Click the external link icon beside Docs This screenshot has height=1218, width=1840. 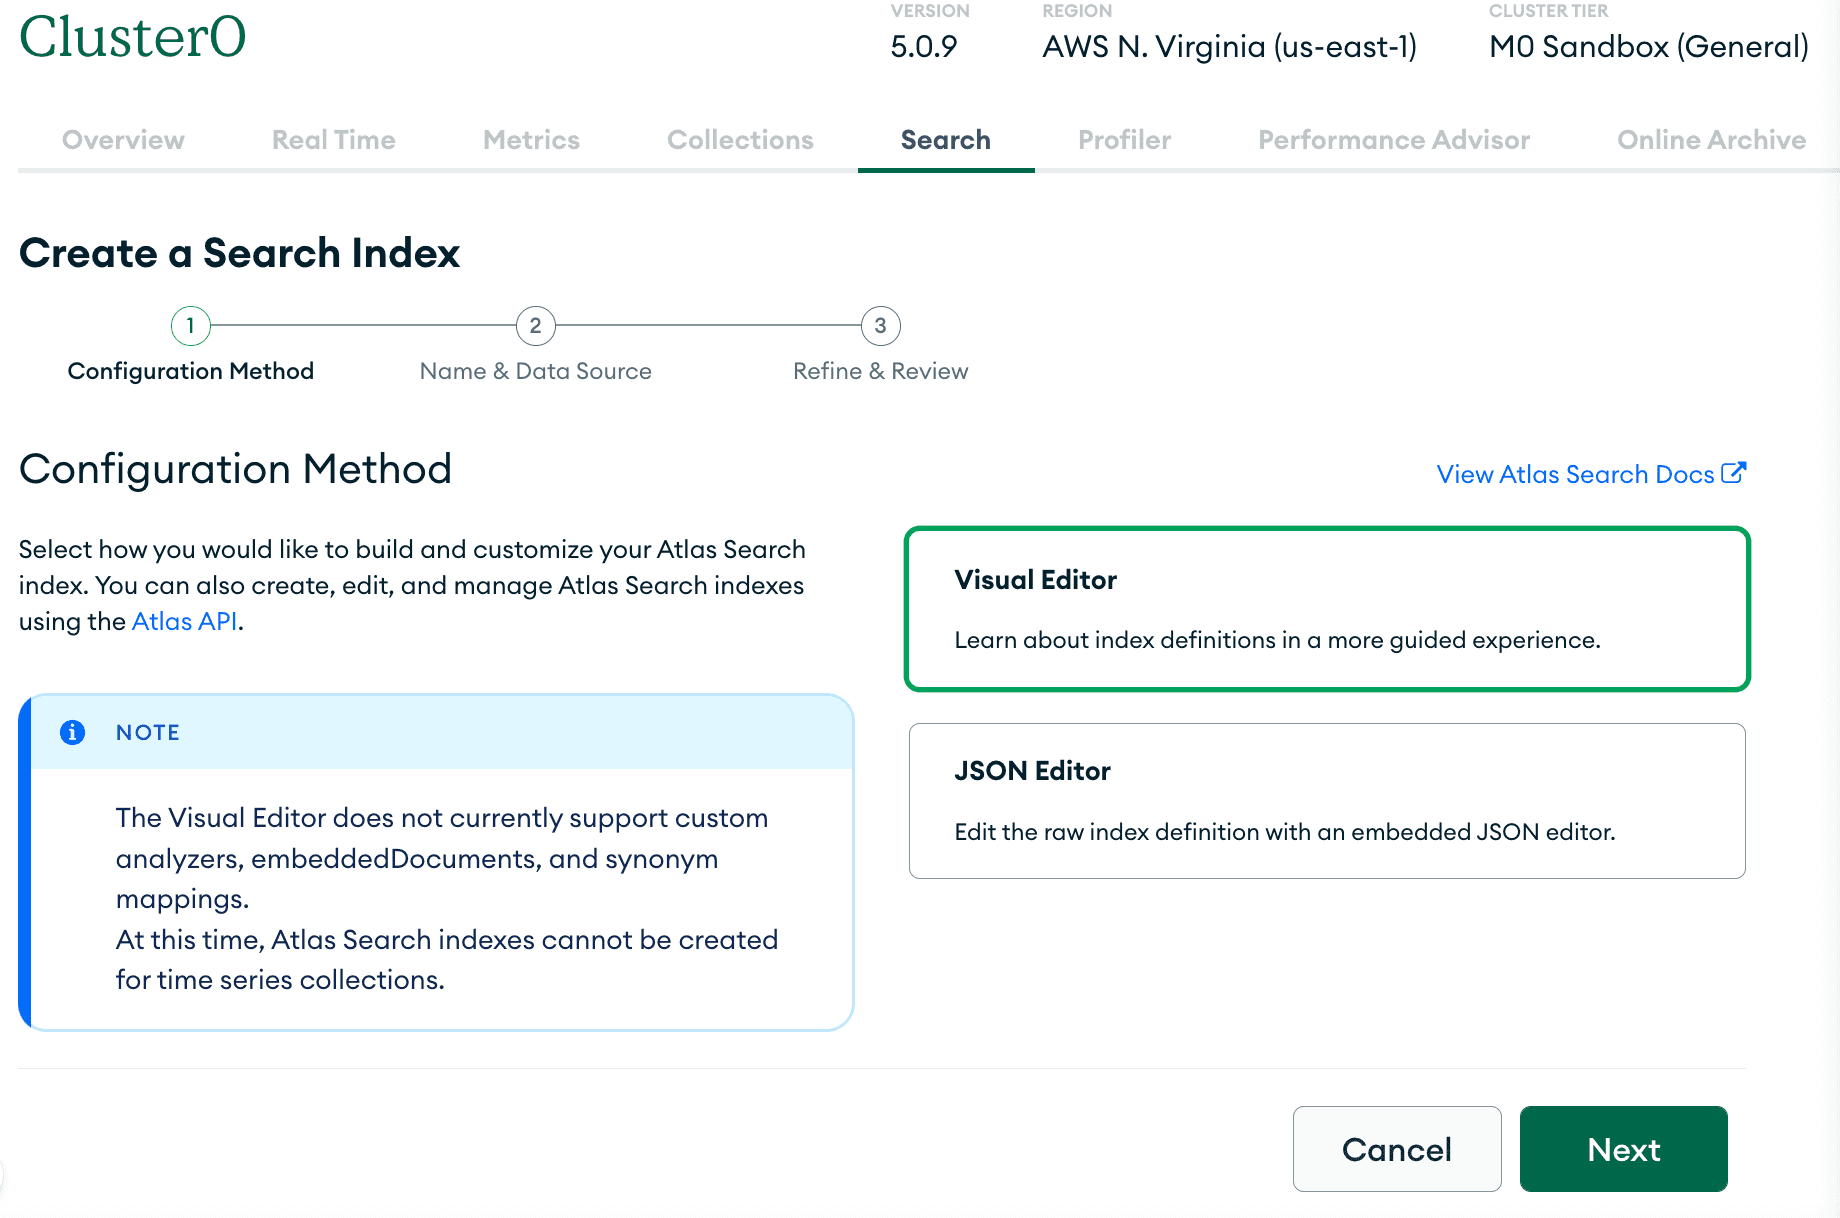[x=1734, y=473]
